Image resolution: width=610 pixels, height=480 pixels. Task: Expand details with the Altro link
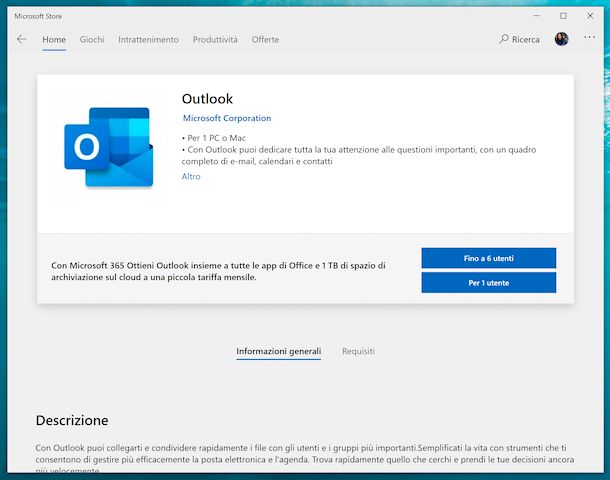(x=191, y=177)
